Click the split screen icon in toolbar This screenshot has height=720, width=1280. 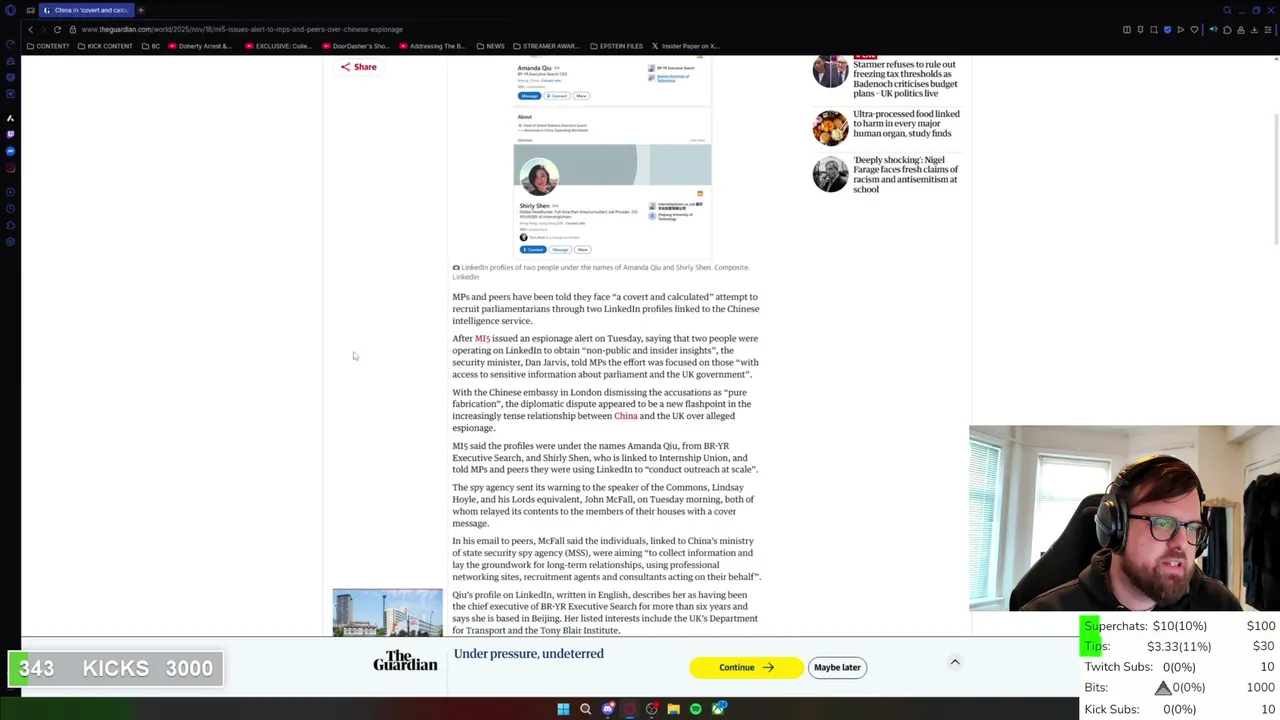1127,30
